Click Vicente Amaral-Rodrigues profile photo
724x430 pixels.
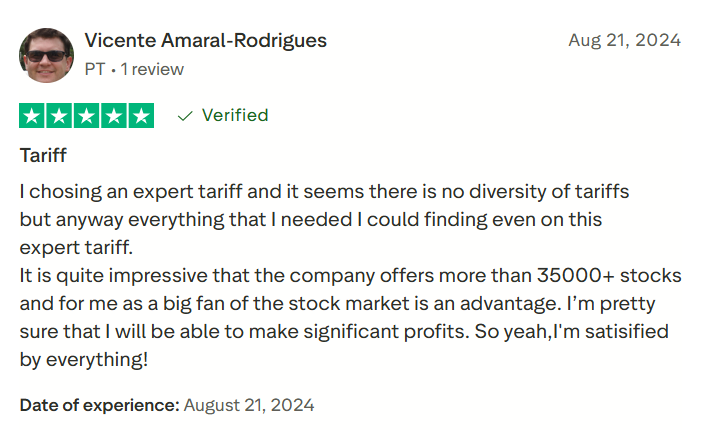tap(46, 55)
